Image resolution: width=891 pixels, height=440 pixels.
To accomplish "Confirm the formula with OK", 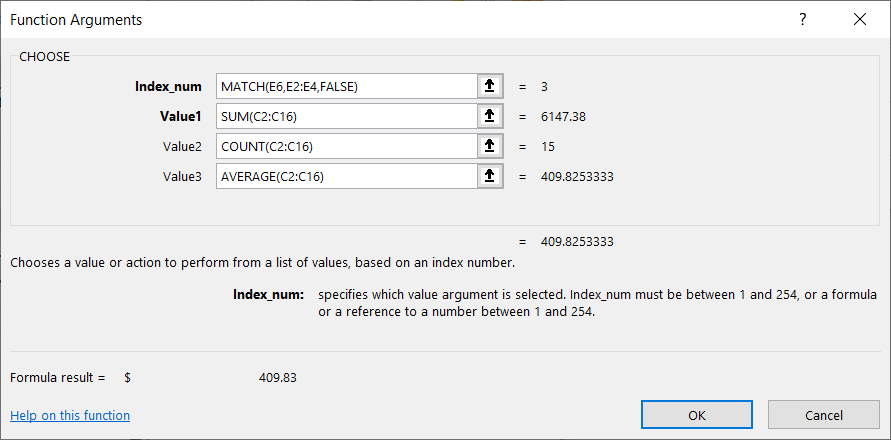I will tap(697, 415).
